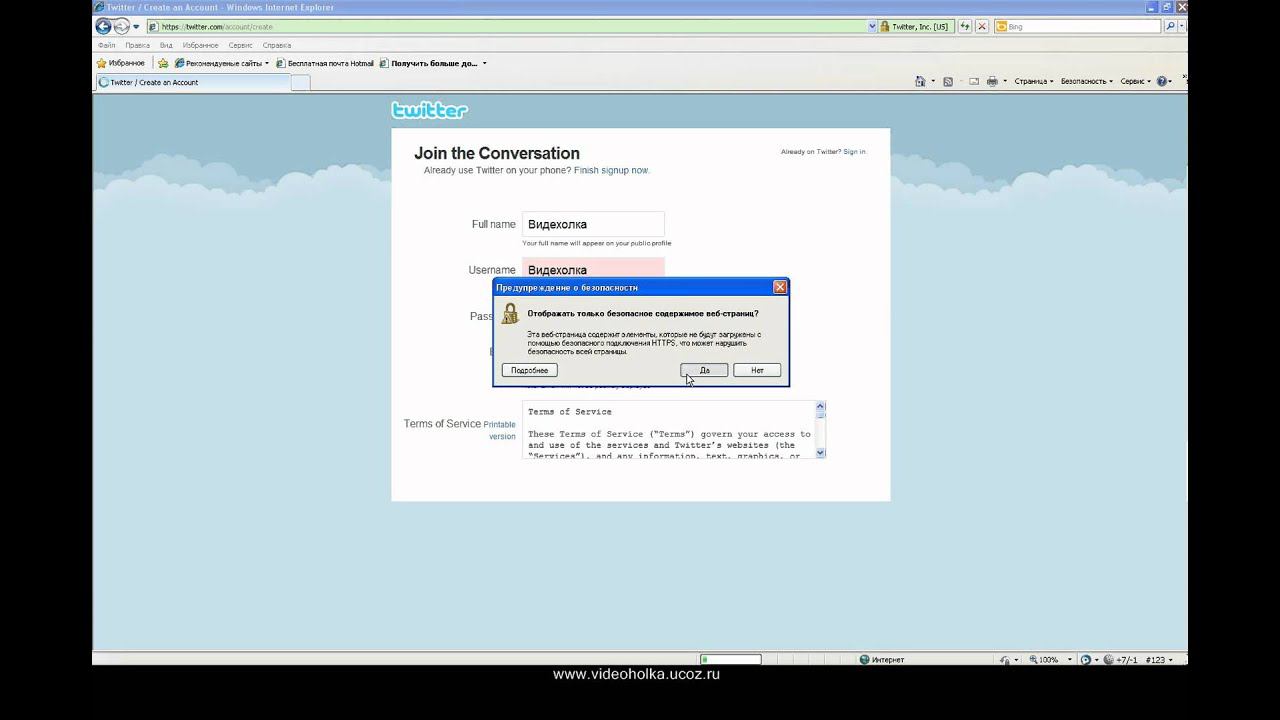Click the Username input field
This screenshot has height=720, width=1280.
pyautogui.click(x=593, y=269)
